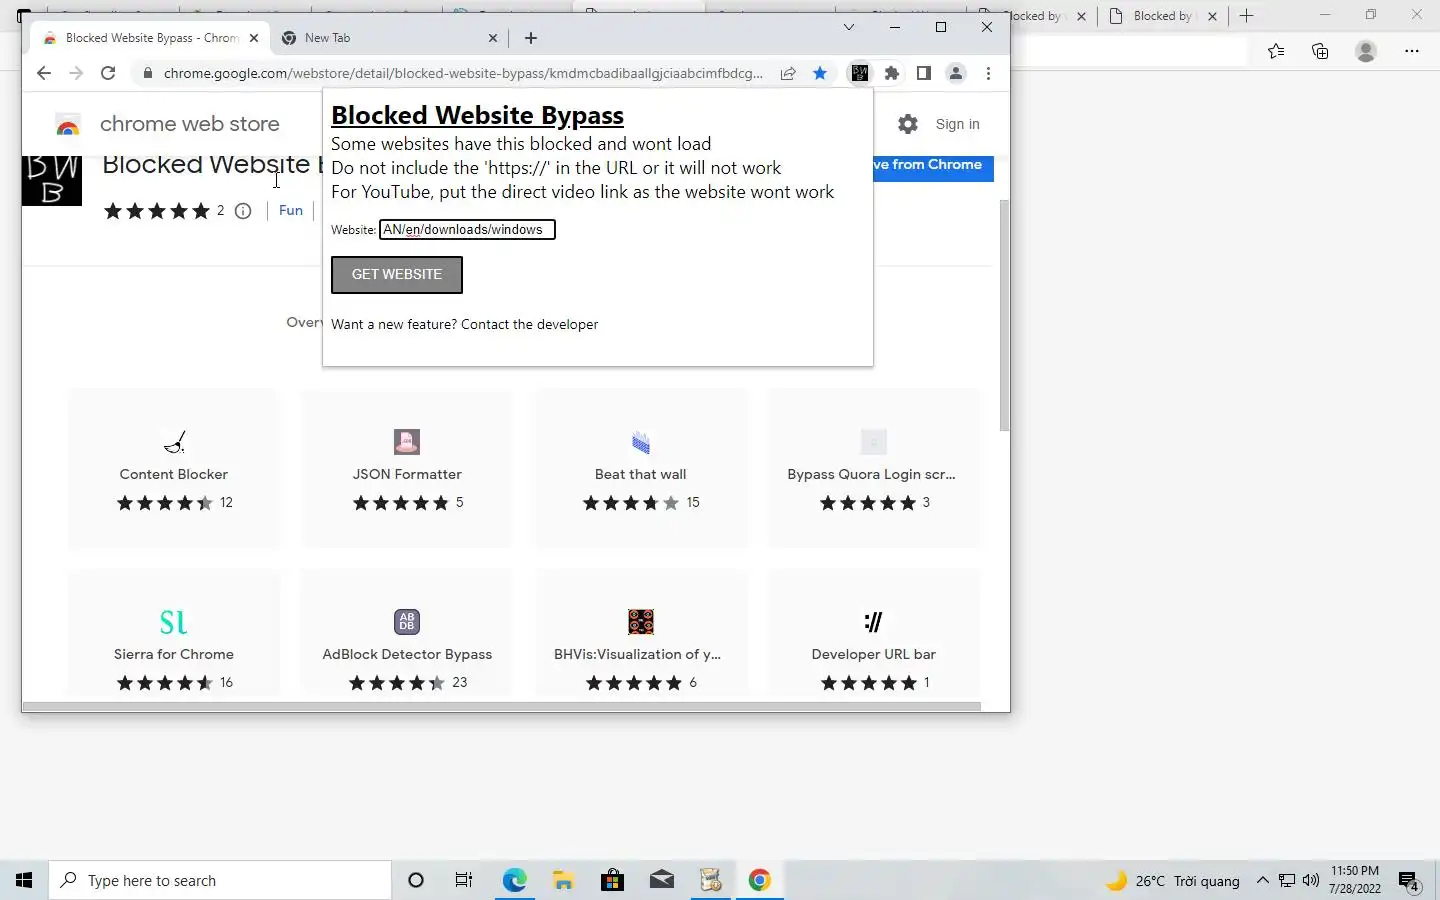
Task: Open Mail app from taskbar
Action: 661,880
